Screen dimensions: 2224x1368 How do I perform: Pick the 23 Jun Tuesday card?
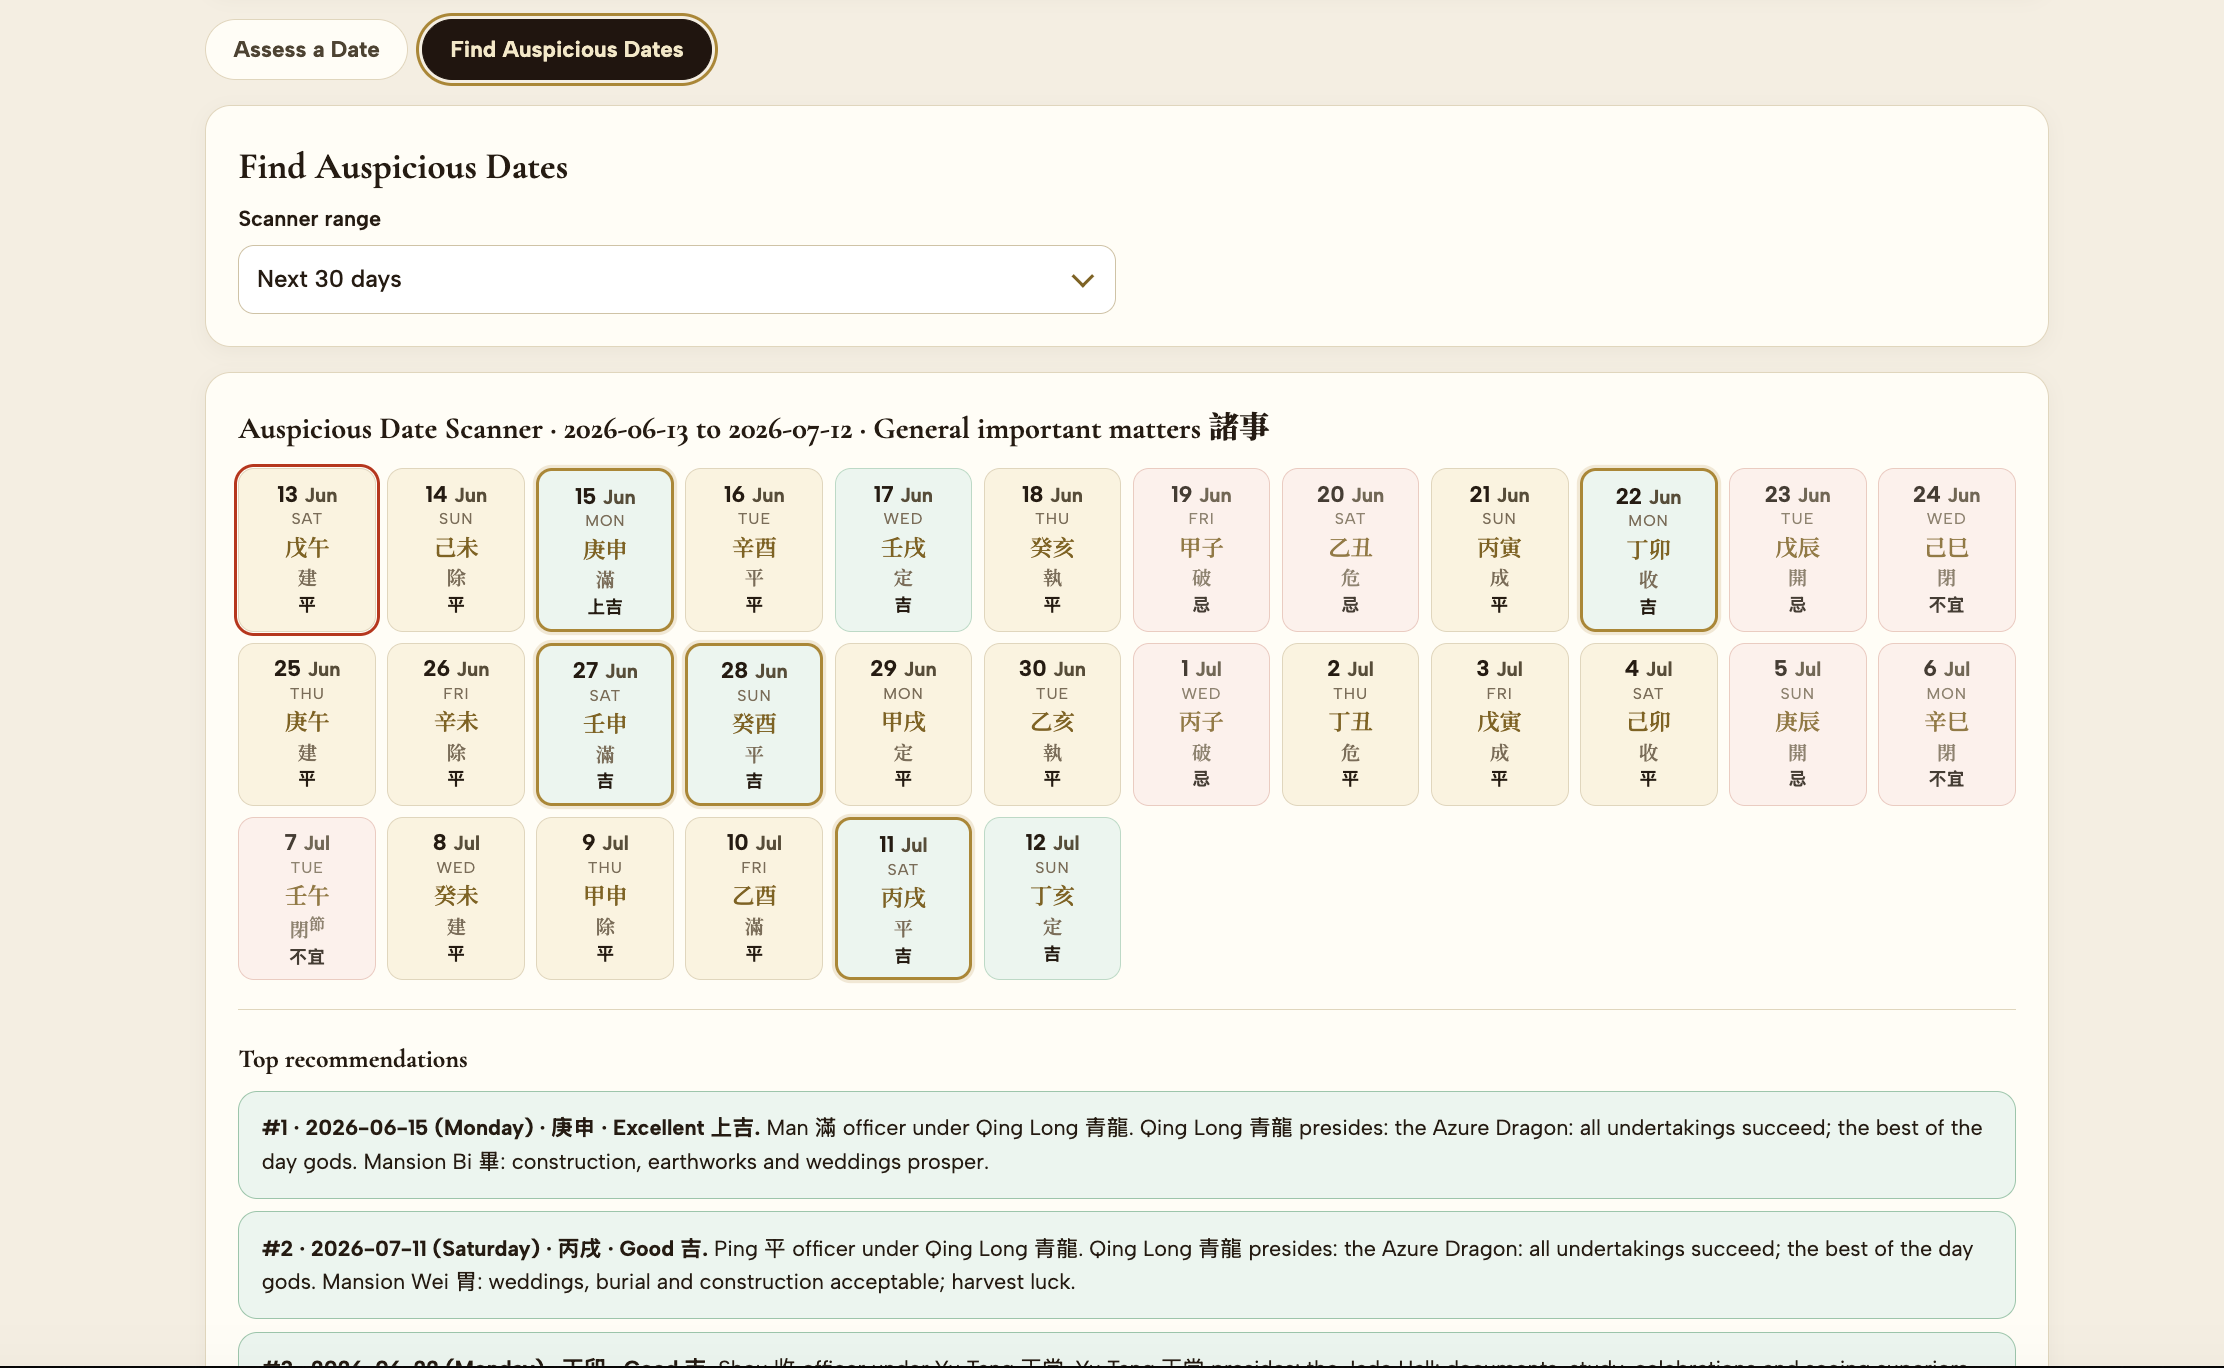1797,550
